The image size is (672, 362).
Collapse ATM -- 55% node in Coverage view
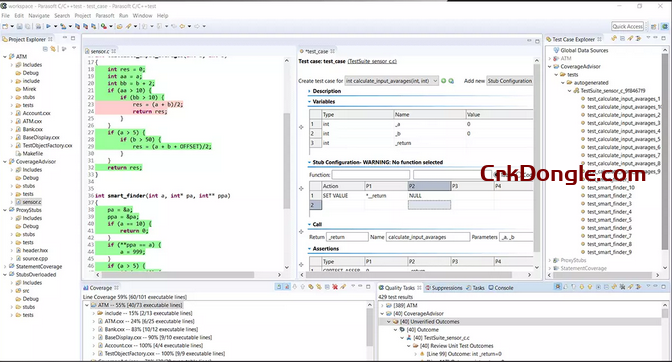87,305
